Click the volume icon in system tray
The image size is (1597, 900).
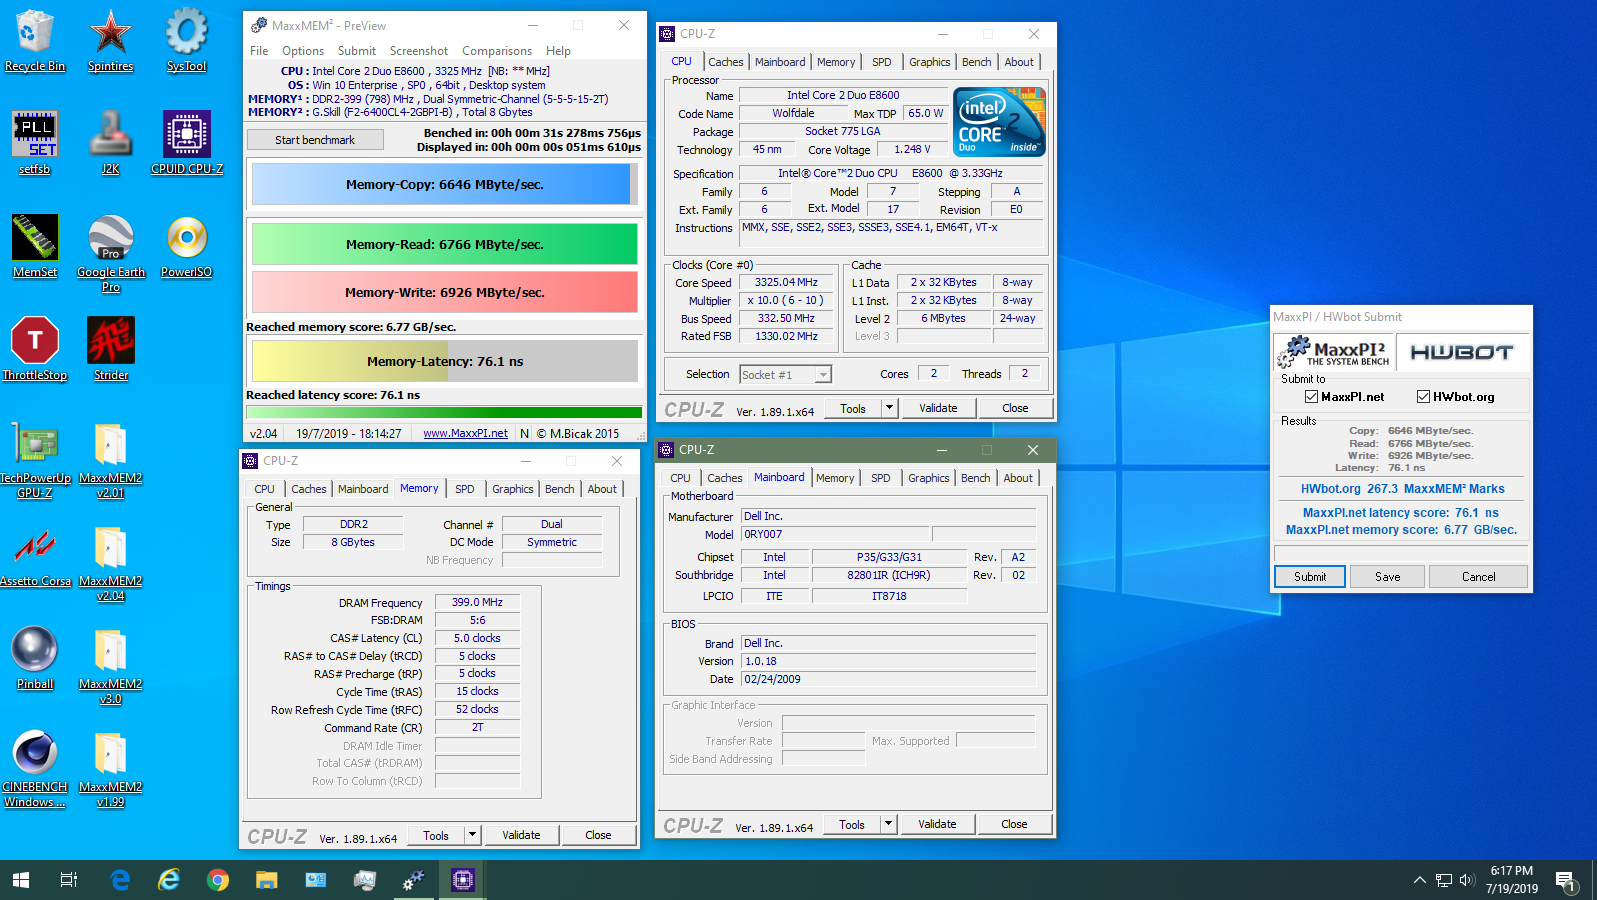point(1467,881)
